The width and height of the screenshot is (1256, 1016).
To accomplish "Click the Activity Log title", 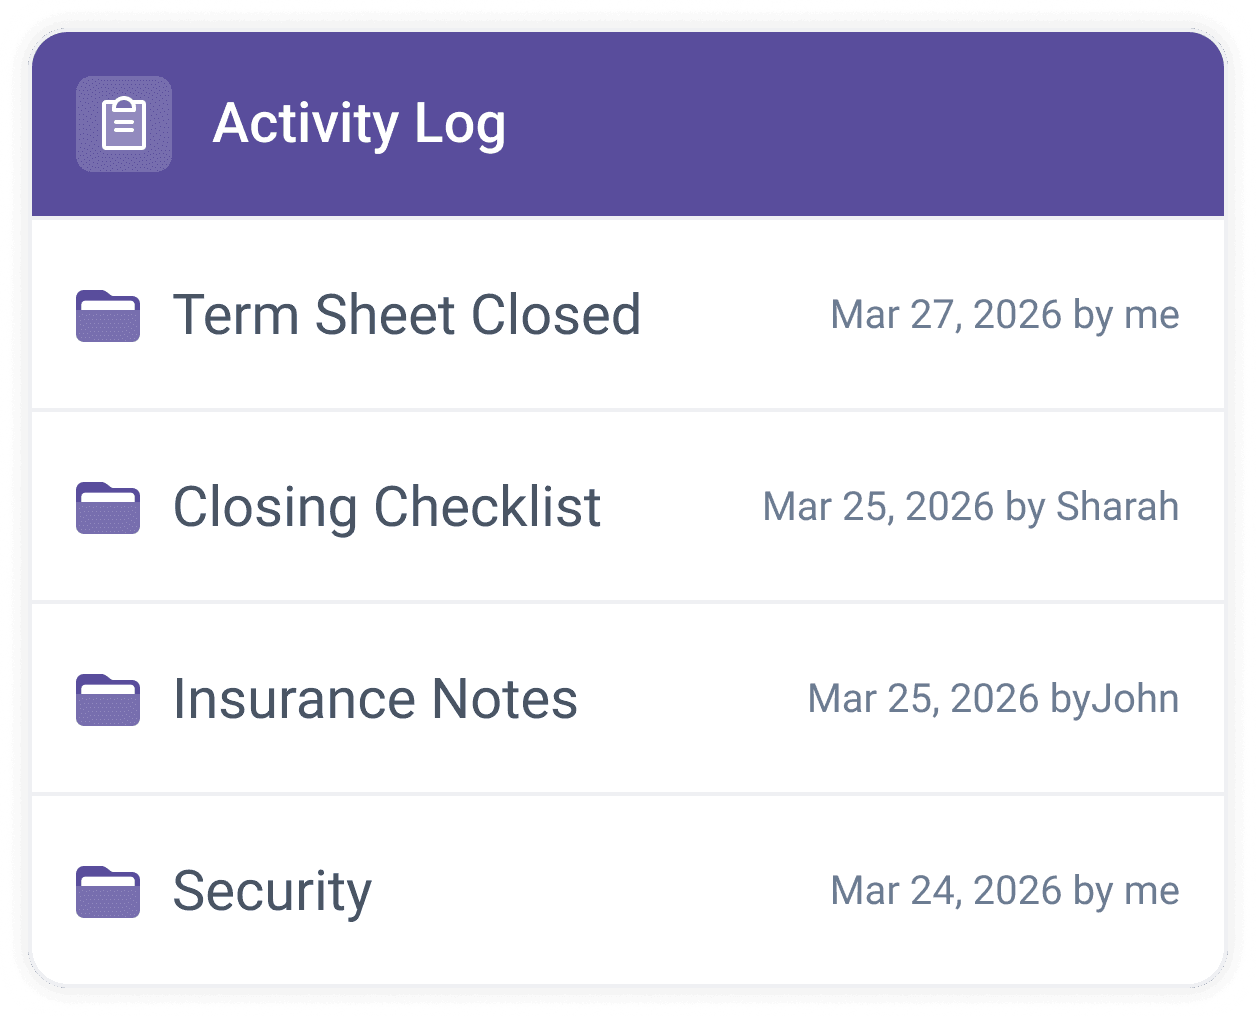I will click(359, 124).
